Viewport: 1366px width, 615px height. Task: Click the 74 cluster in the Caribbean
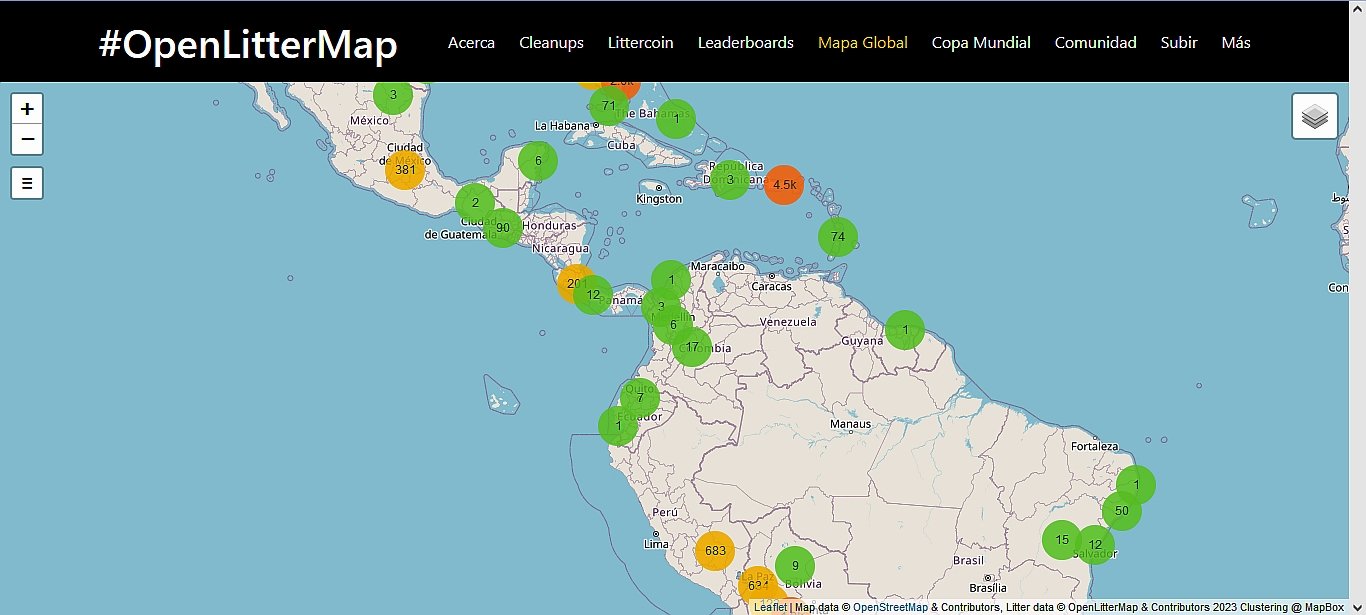pos(838,237)
